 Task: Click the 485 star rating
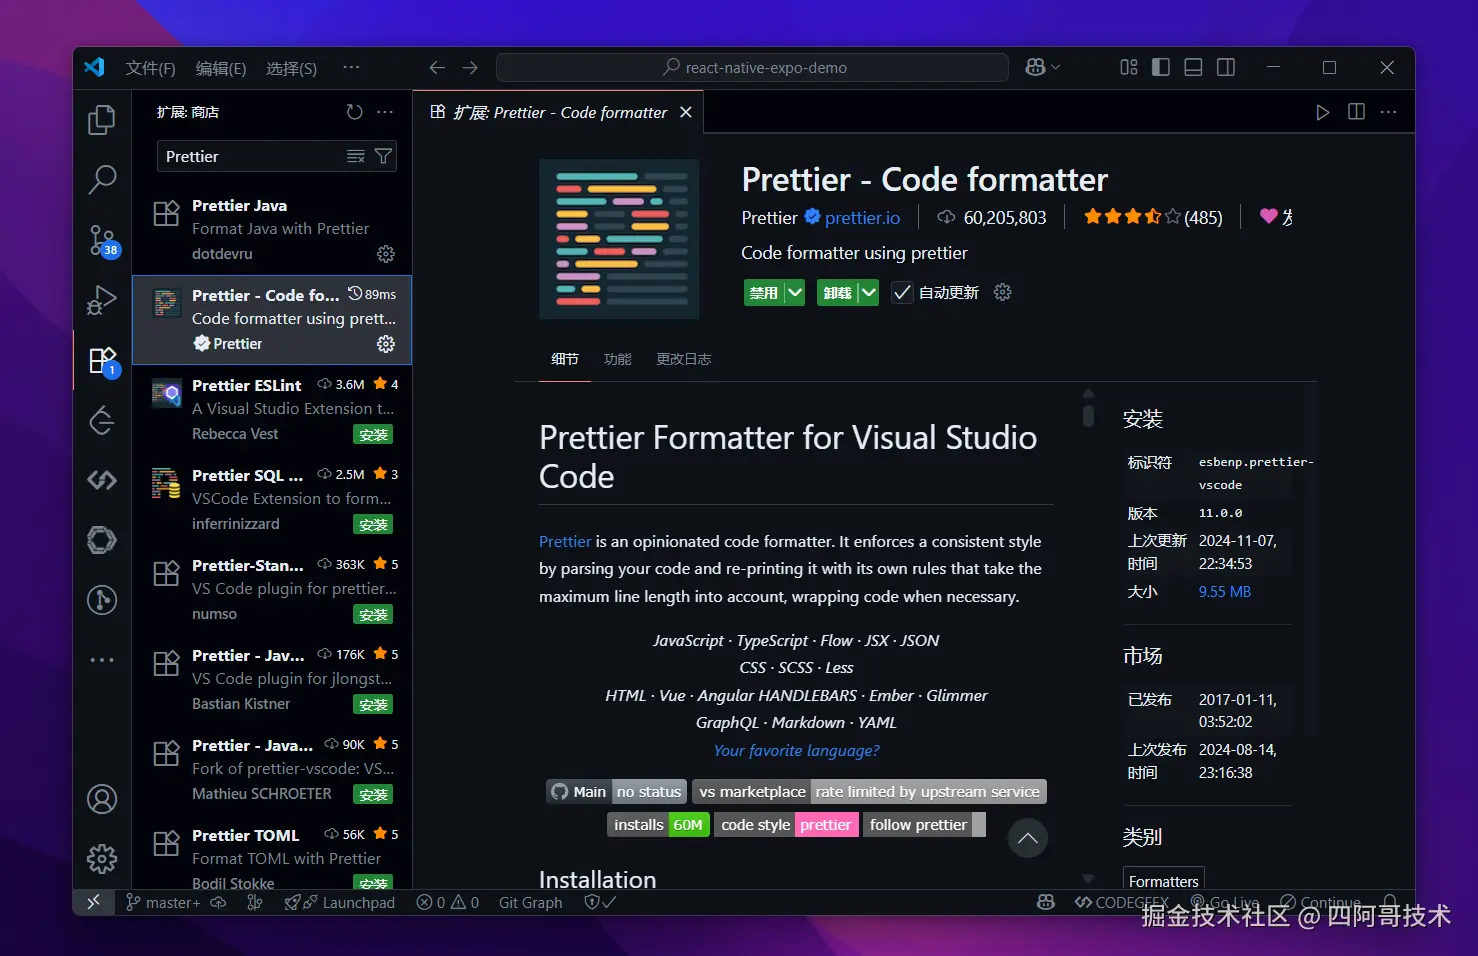[1153, 217]
